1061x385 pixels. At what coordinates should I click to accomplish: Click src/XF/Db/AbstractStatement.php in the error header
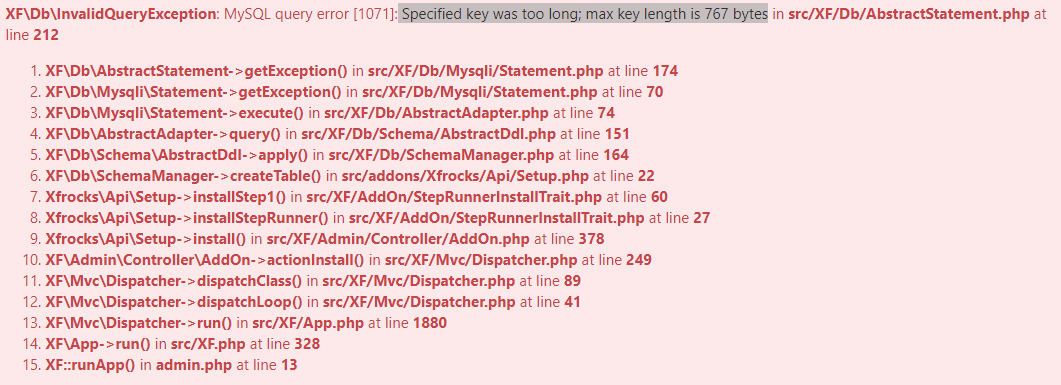[909, 14]
